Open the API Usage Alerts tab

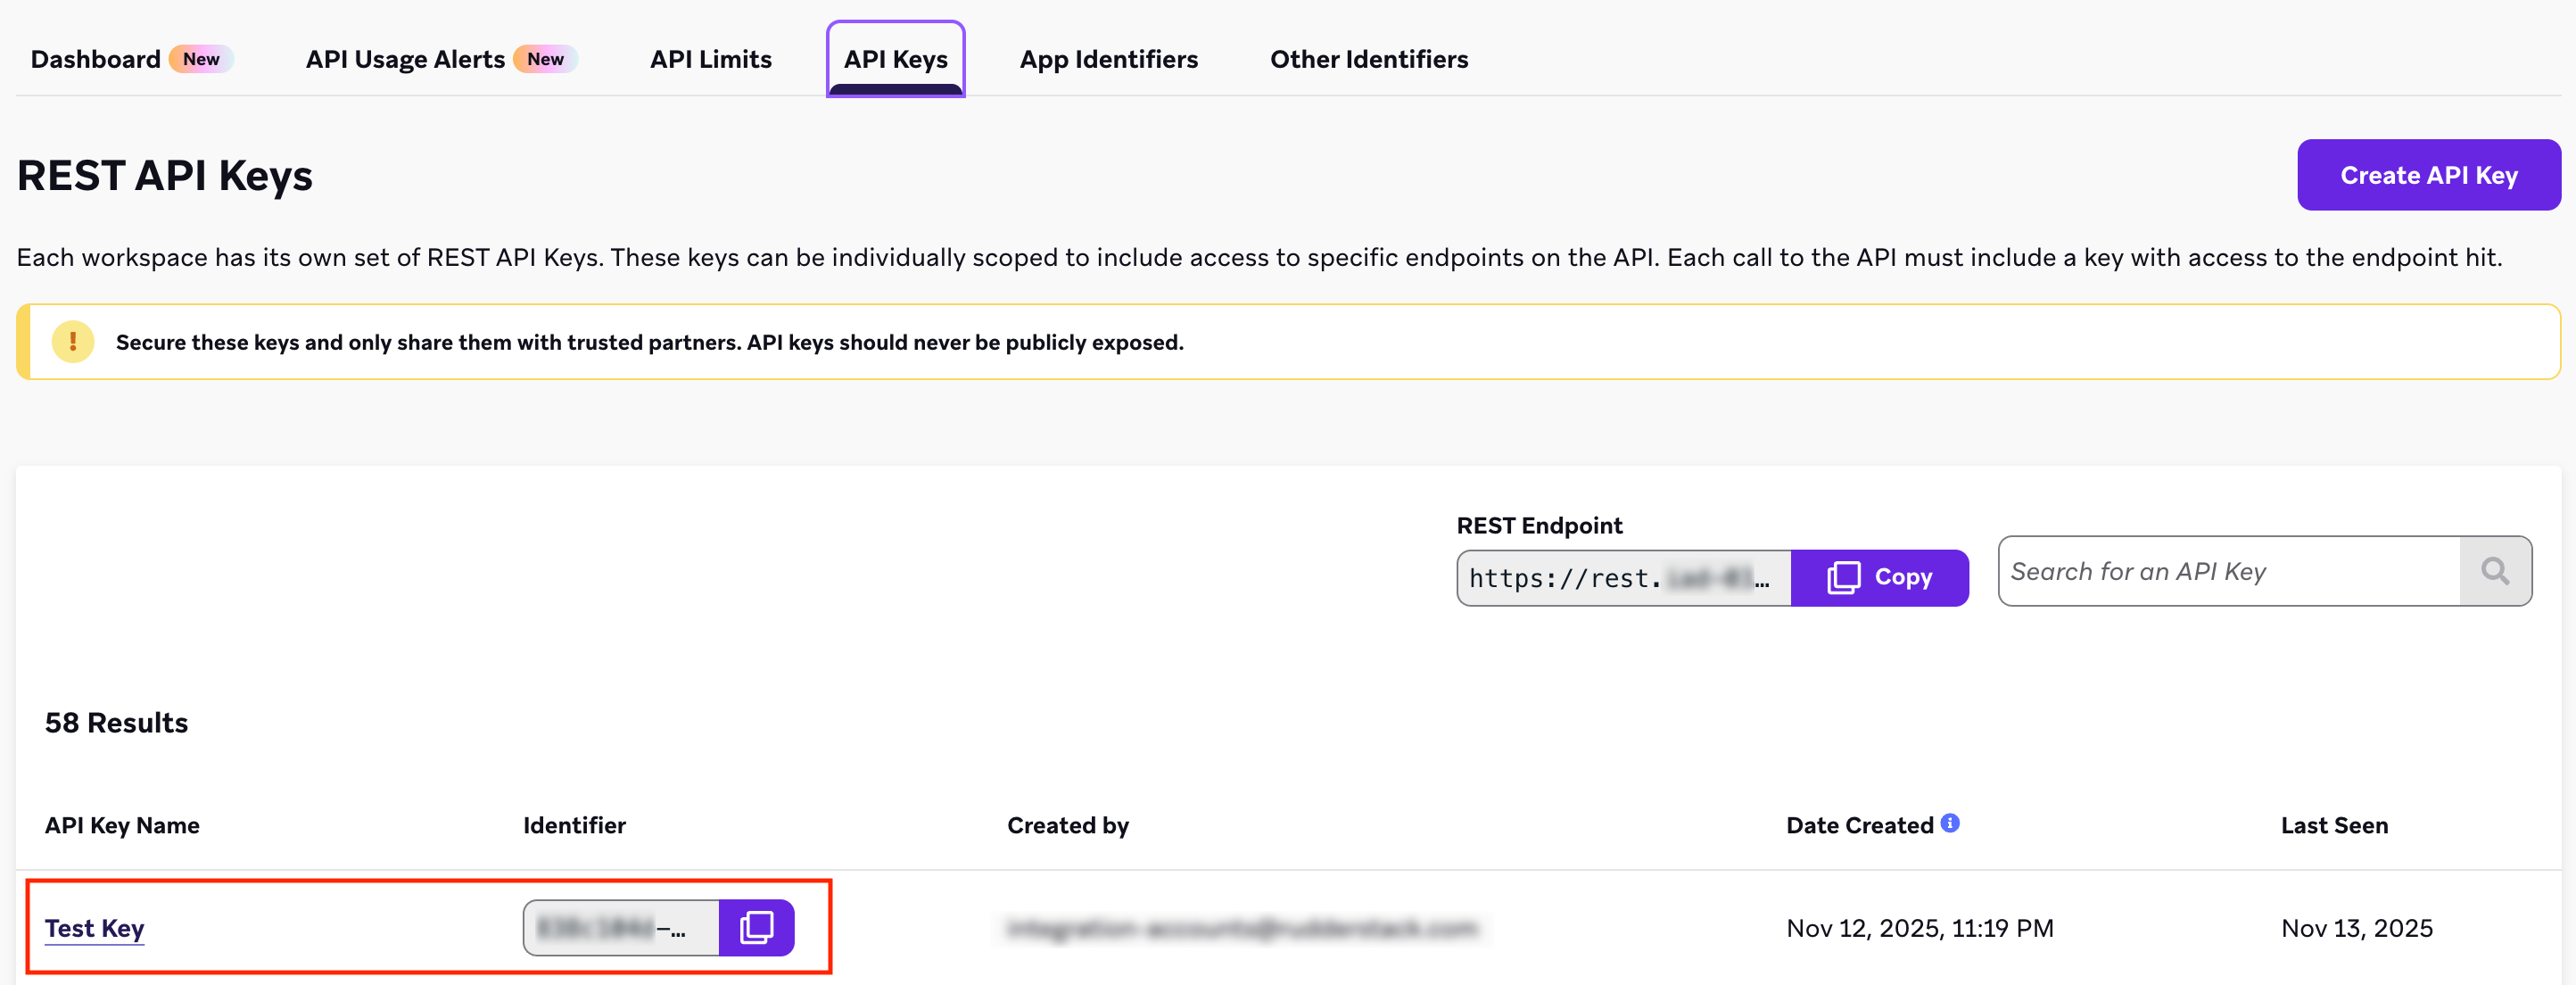[x=404, y=59]
